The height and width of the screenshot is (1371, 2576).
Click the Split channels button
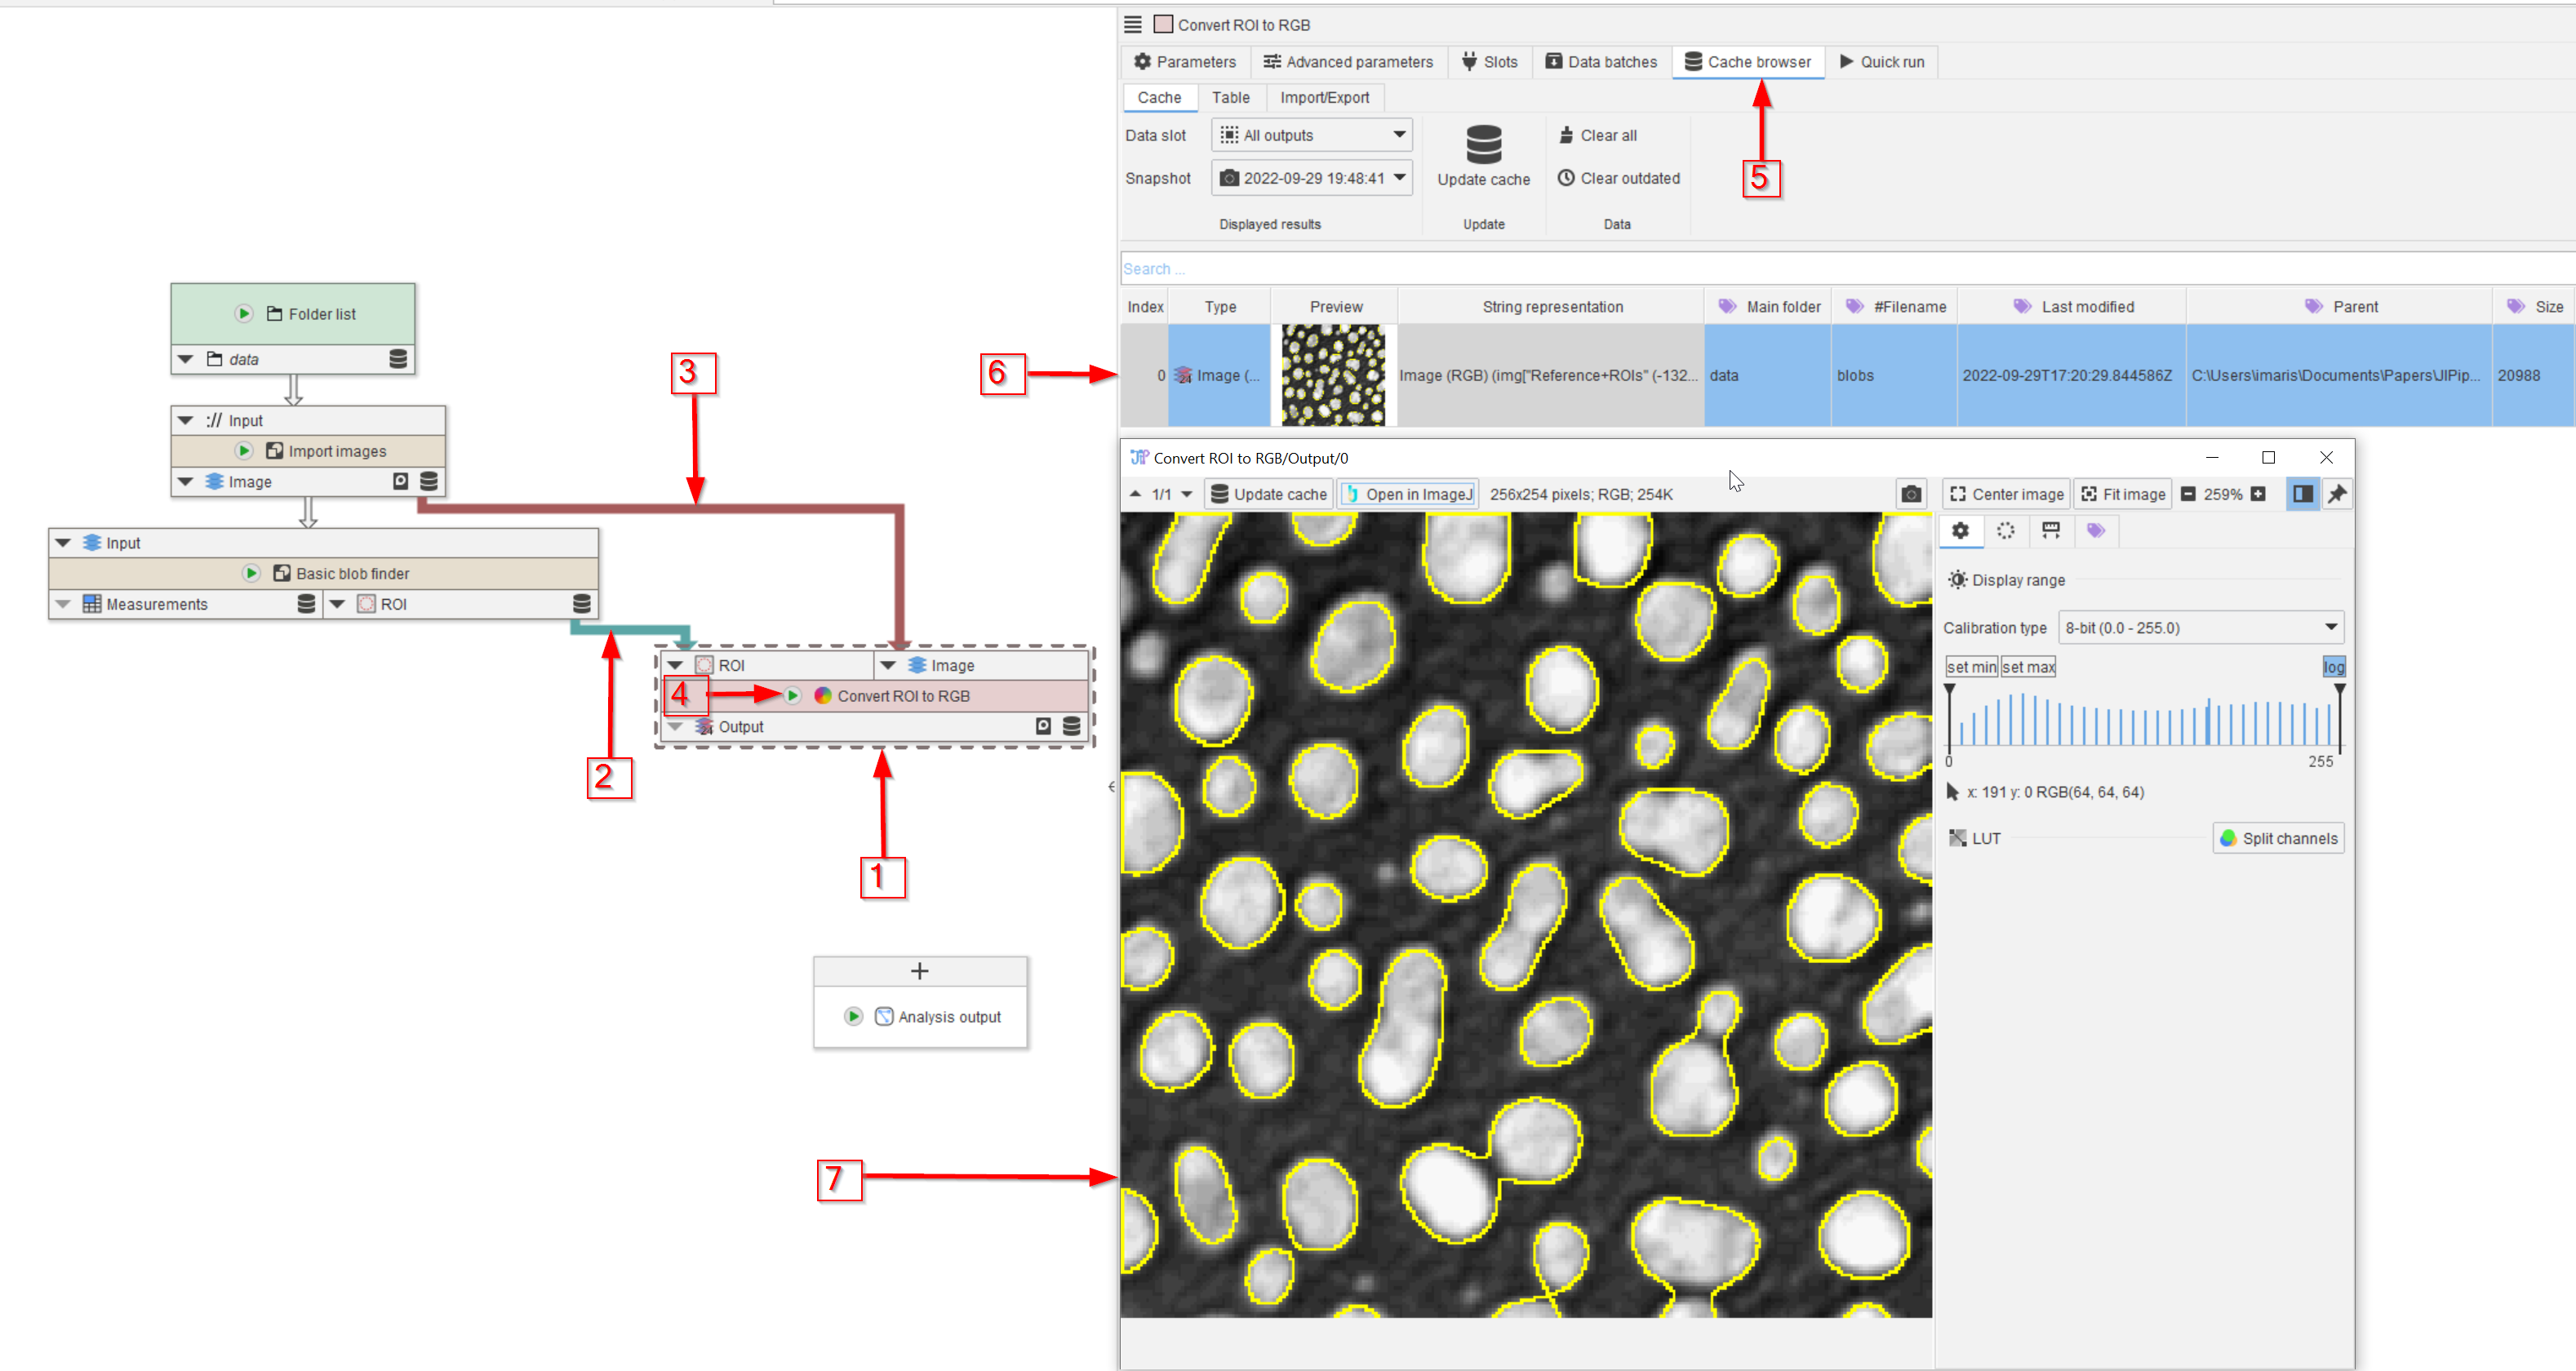point(2278,838)
